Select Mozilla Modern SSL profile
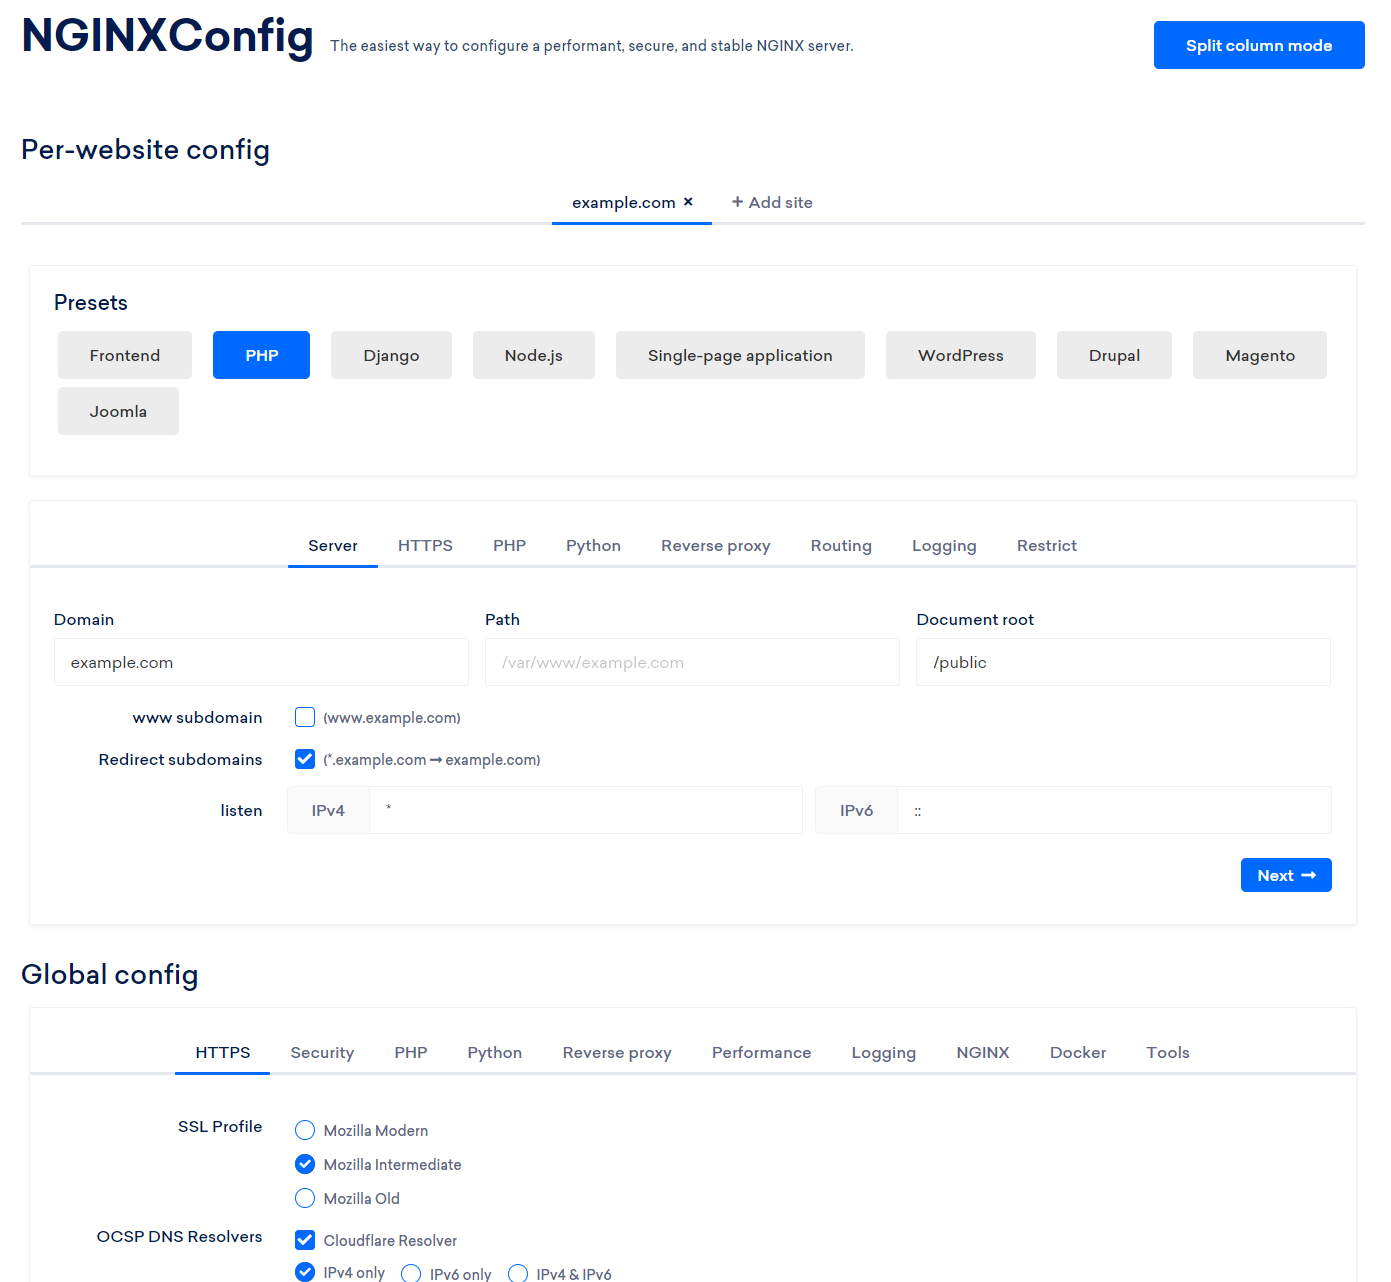The image size is (1391, 1282). pos(305,1130)
